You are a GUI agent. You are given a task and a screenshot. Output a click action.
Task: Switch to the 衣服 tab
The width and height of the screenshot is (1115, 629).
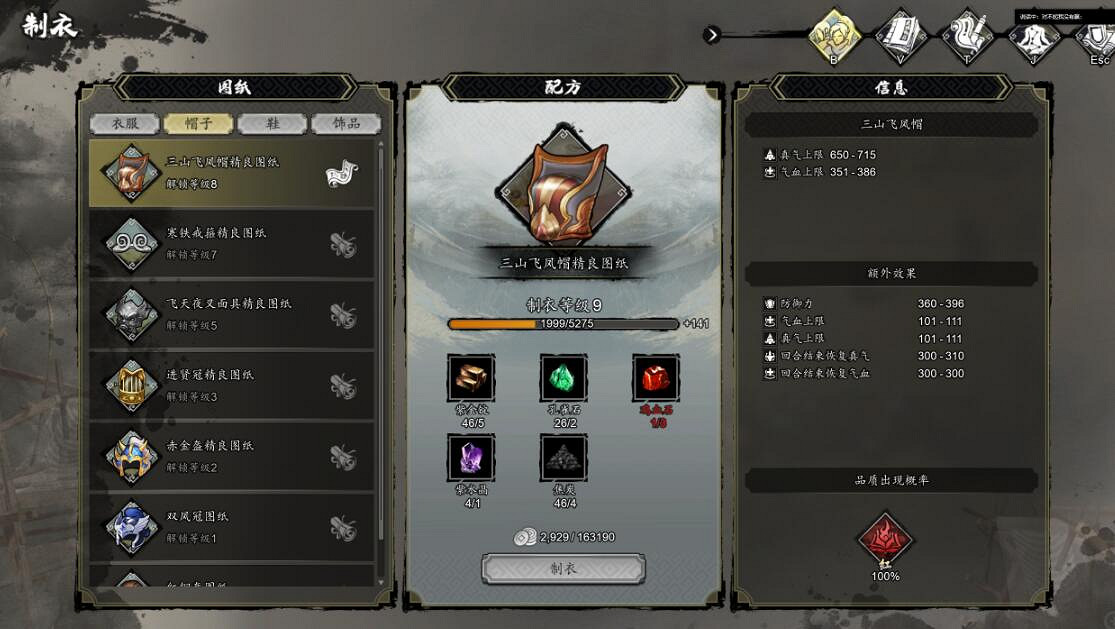coord(125,124)
